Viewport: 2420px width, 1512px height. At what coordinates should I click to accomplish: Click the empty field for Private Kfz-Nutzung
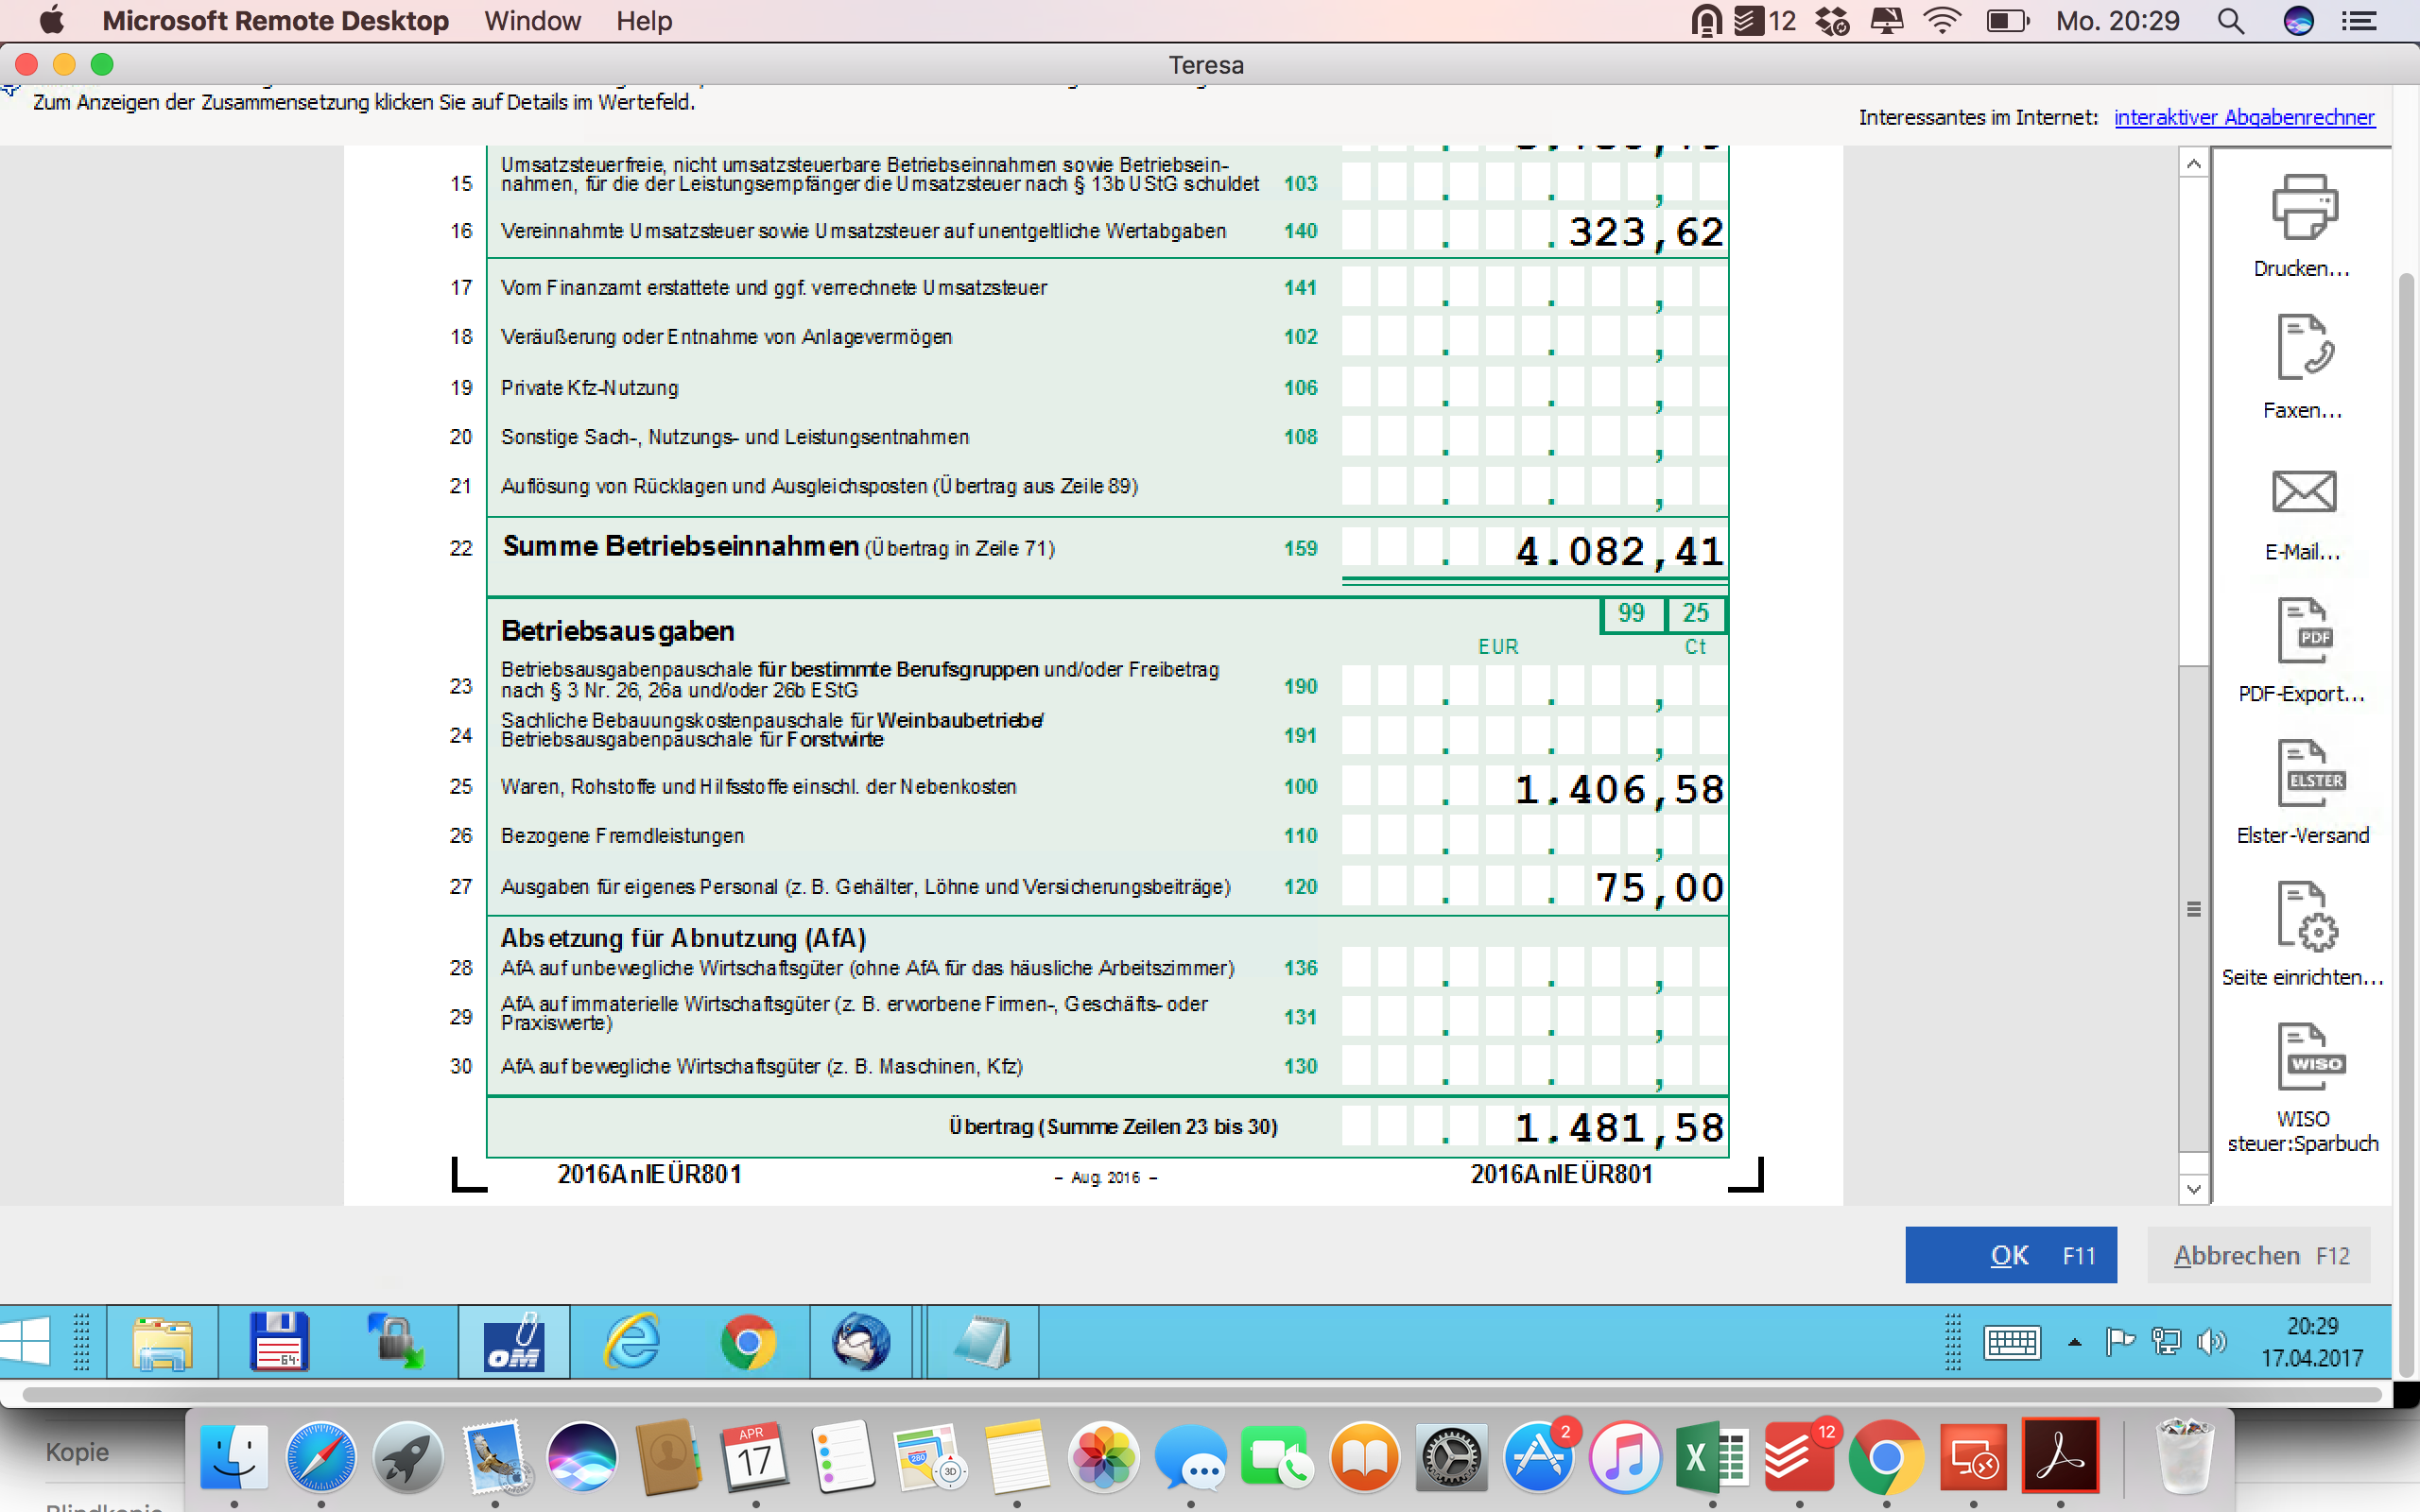[x=1534, y=388]
